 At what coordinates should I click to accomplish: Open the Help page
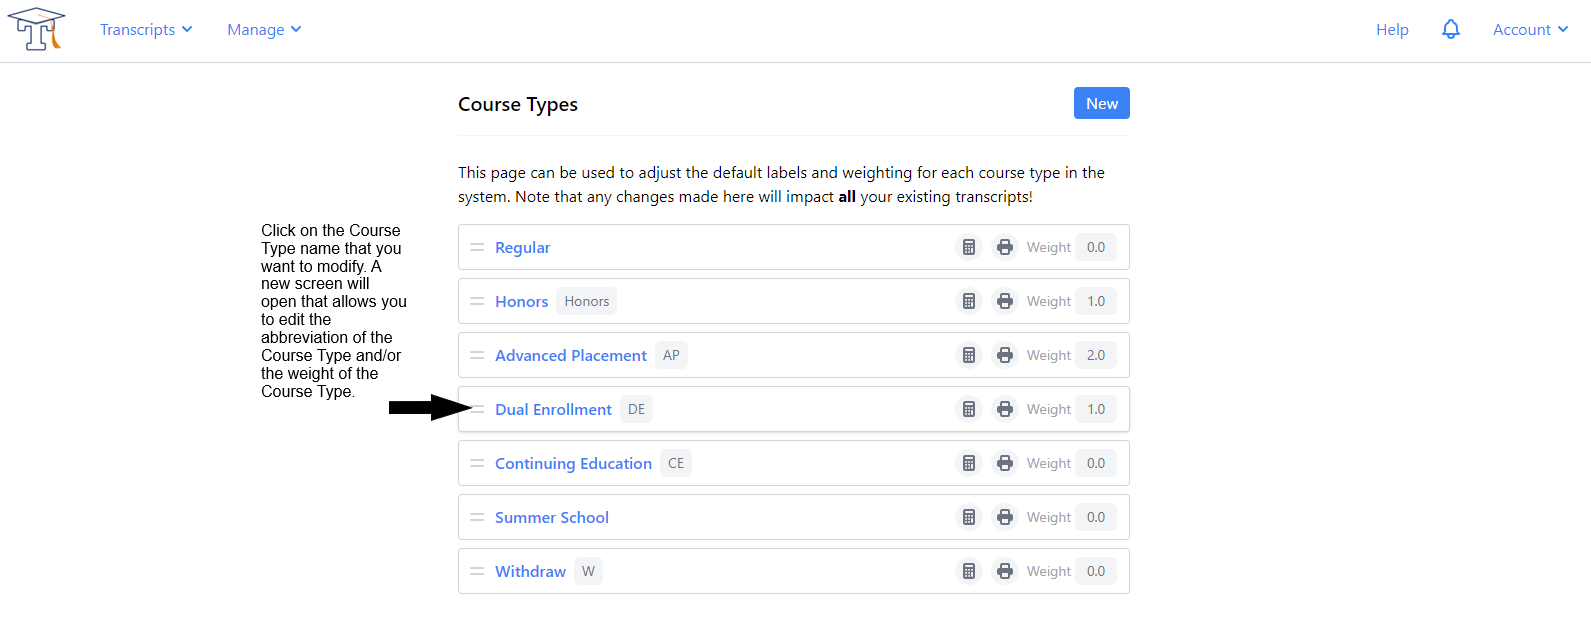tap(1391, 30)
